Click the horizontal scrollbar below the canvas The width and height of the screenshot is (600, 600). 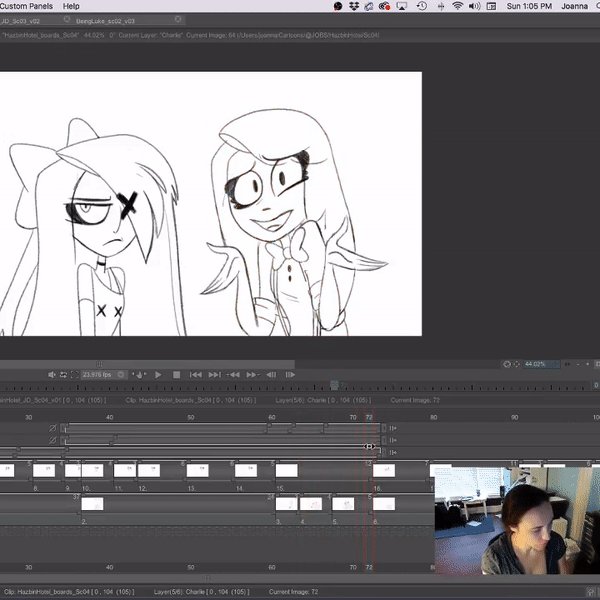147,364
